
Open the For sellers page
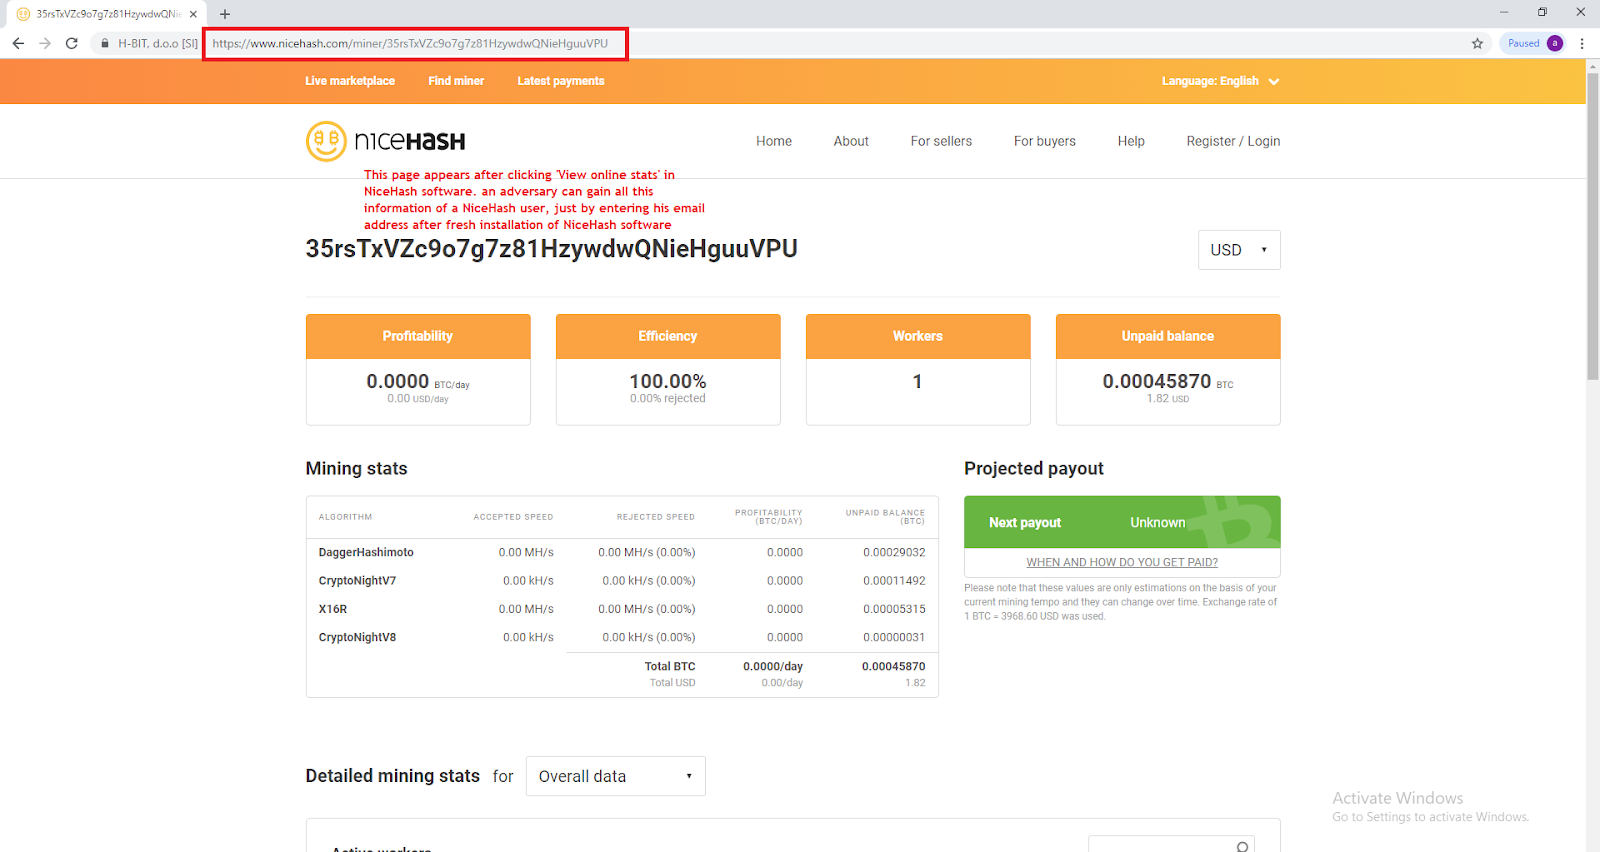click(x=941, y=141)
